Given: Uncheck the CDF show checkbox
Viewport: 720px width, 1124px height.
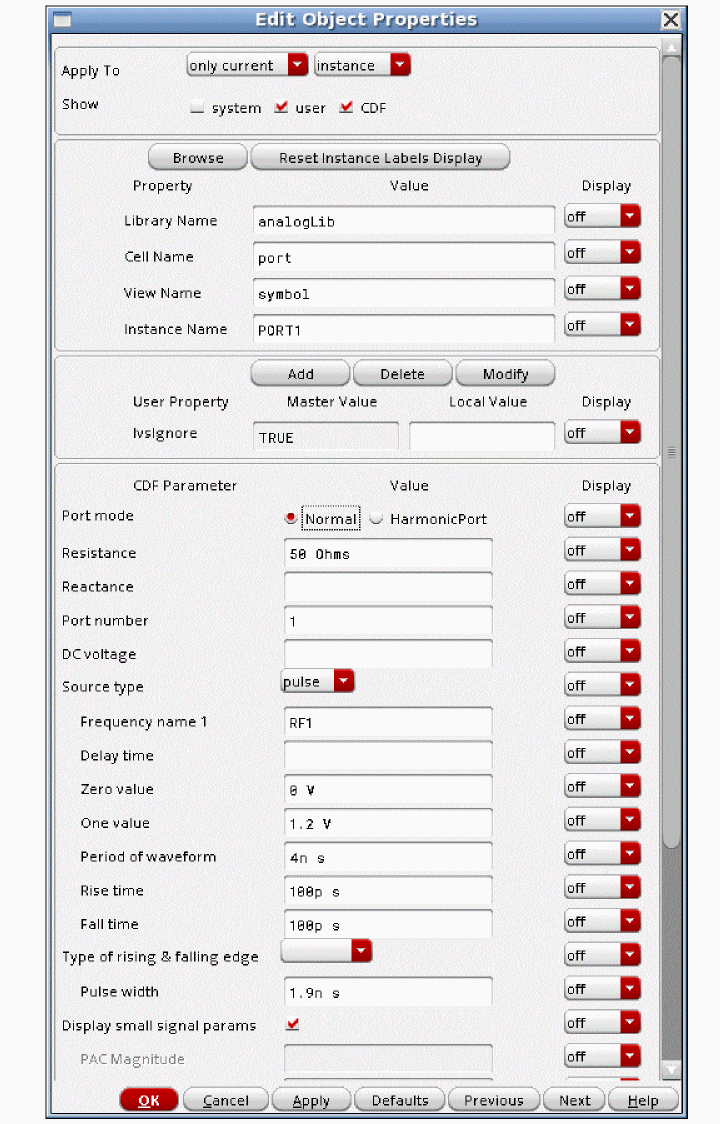Looking at the screenshot, I should [346, 108].
